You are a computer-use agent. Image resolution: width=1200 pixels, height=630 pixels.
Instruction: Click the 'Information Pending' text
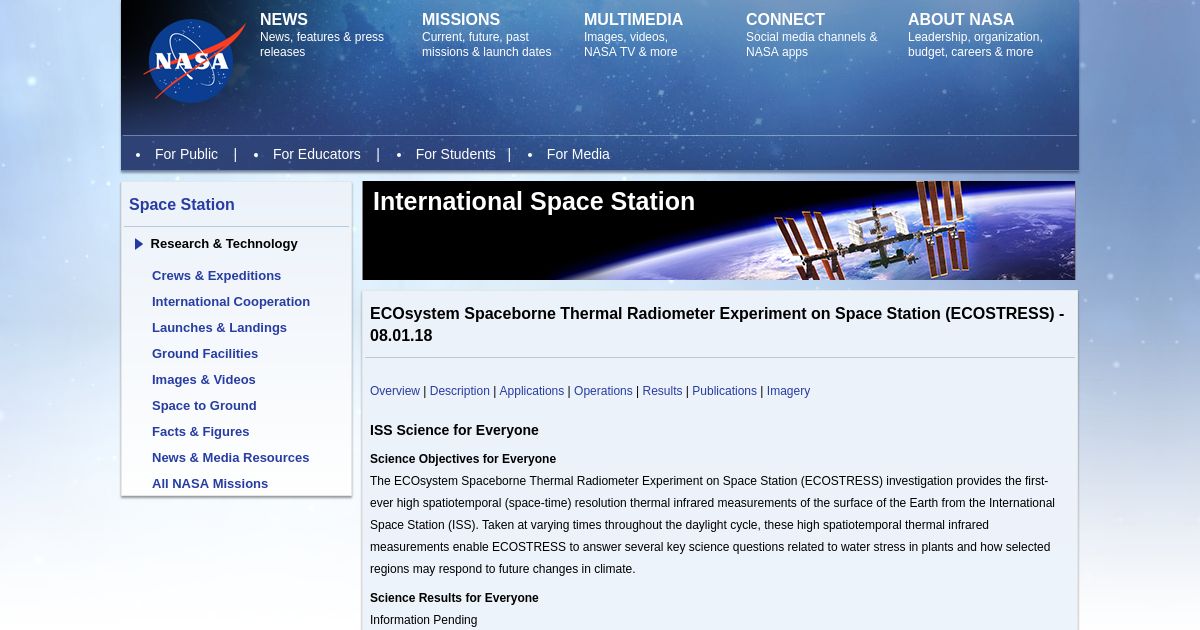coord(424,620)
